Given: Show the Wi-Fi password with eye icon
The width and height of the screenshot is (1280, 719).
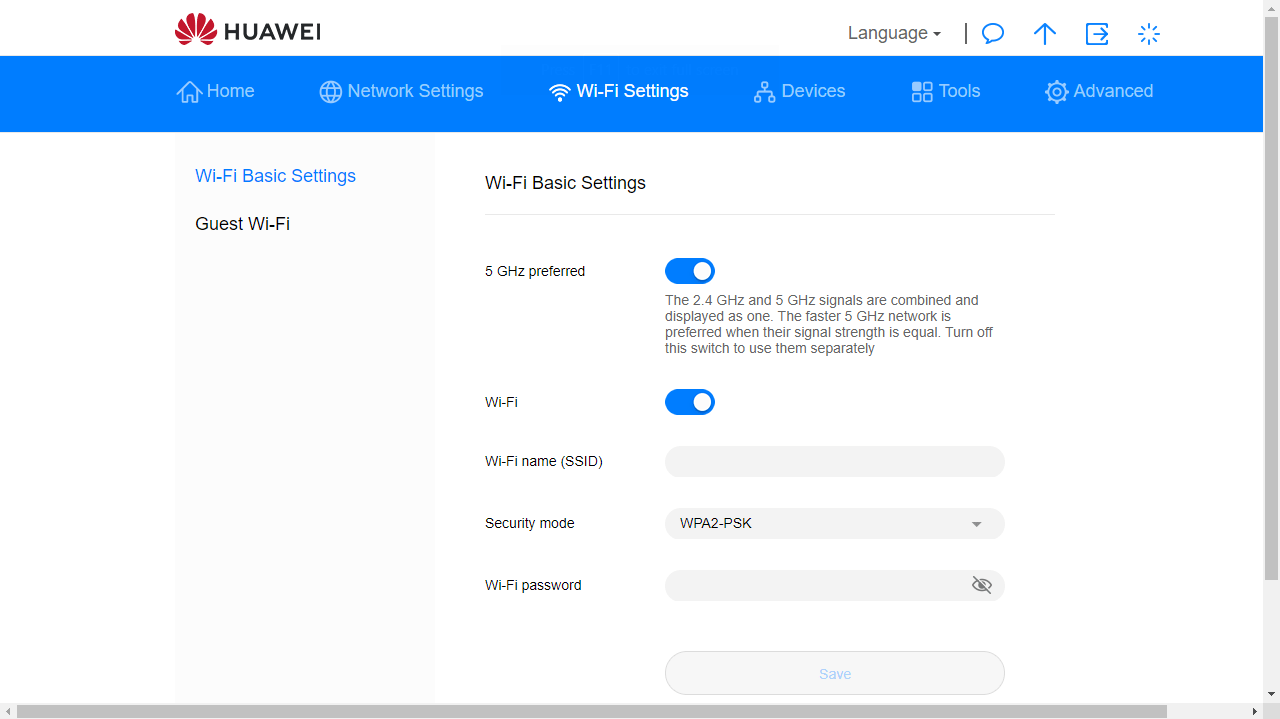Looking at the screenshot, I should [x=981, y=585].
